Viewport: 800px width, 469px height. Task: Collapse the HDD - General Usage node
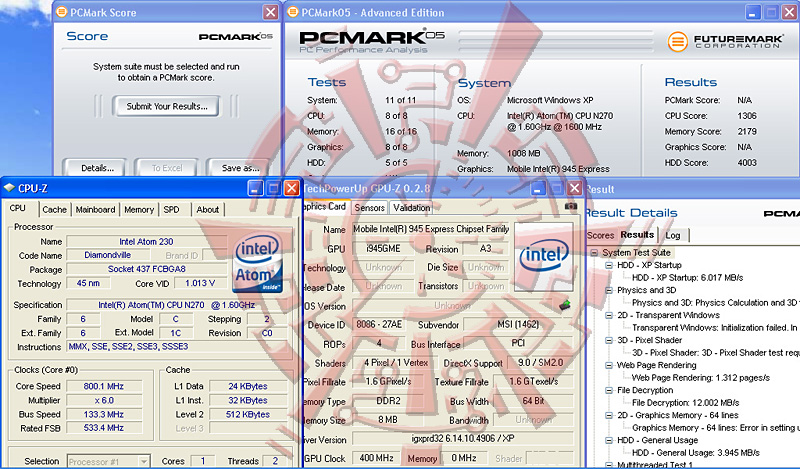click(x=609, y=440)
